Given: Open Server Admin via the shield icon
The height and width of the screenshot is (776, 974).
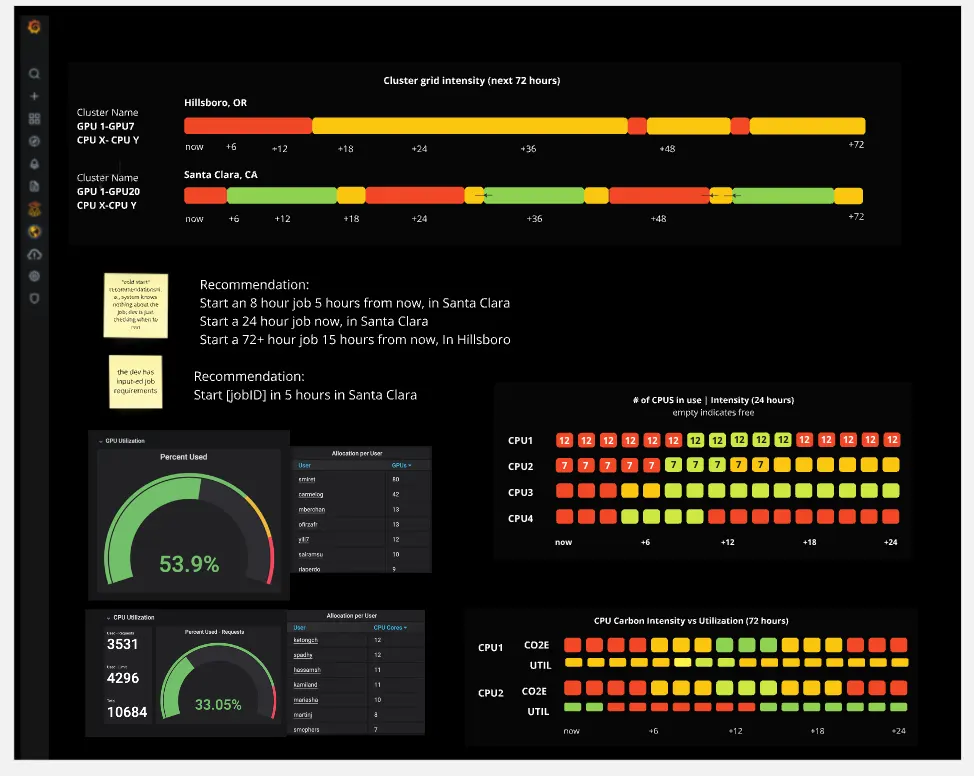Looking at the screenshot, I should (x=34, y=298).
